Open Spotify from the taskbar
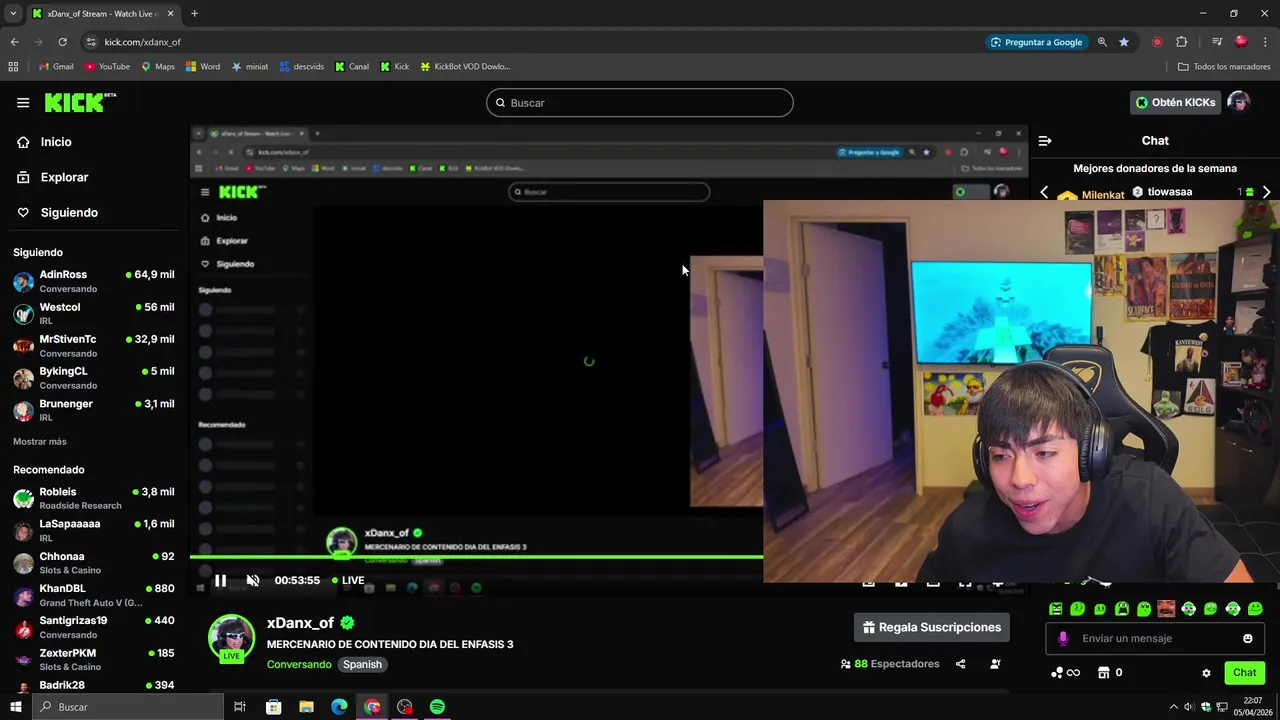The image size is (1280, 720). tap(437, 707)
